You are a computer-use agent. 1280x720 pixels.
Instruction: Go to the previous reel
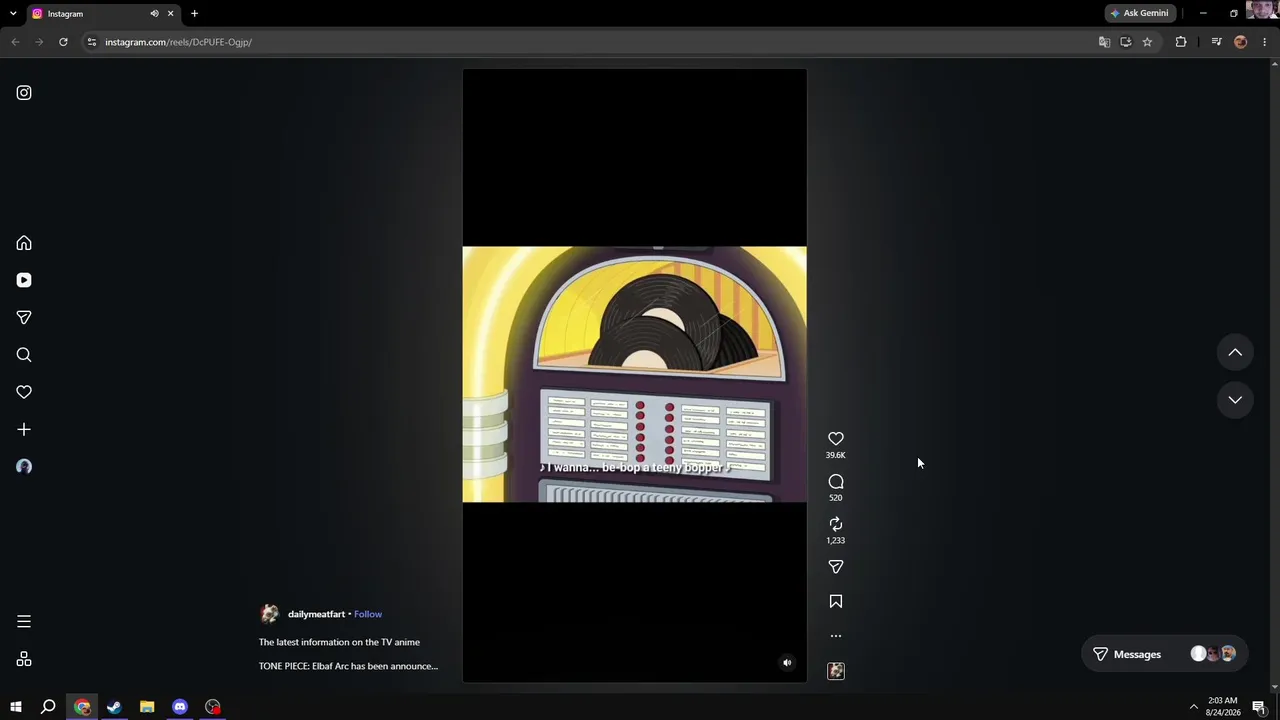1235,352
